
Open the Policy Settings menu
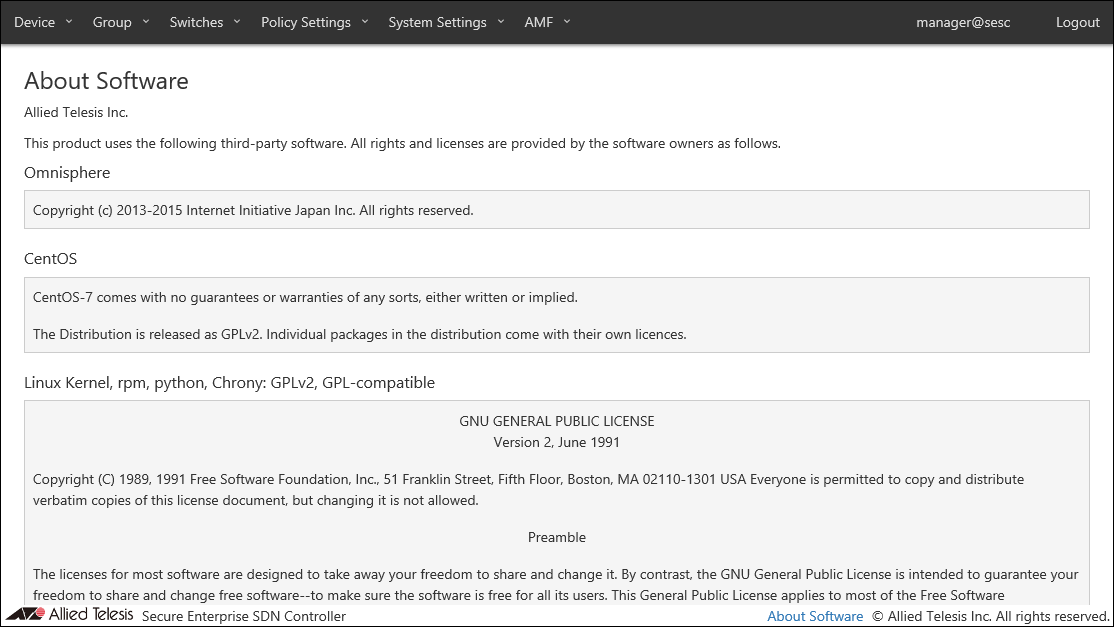(314, 22)
